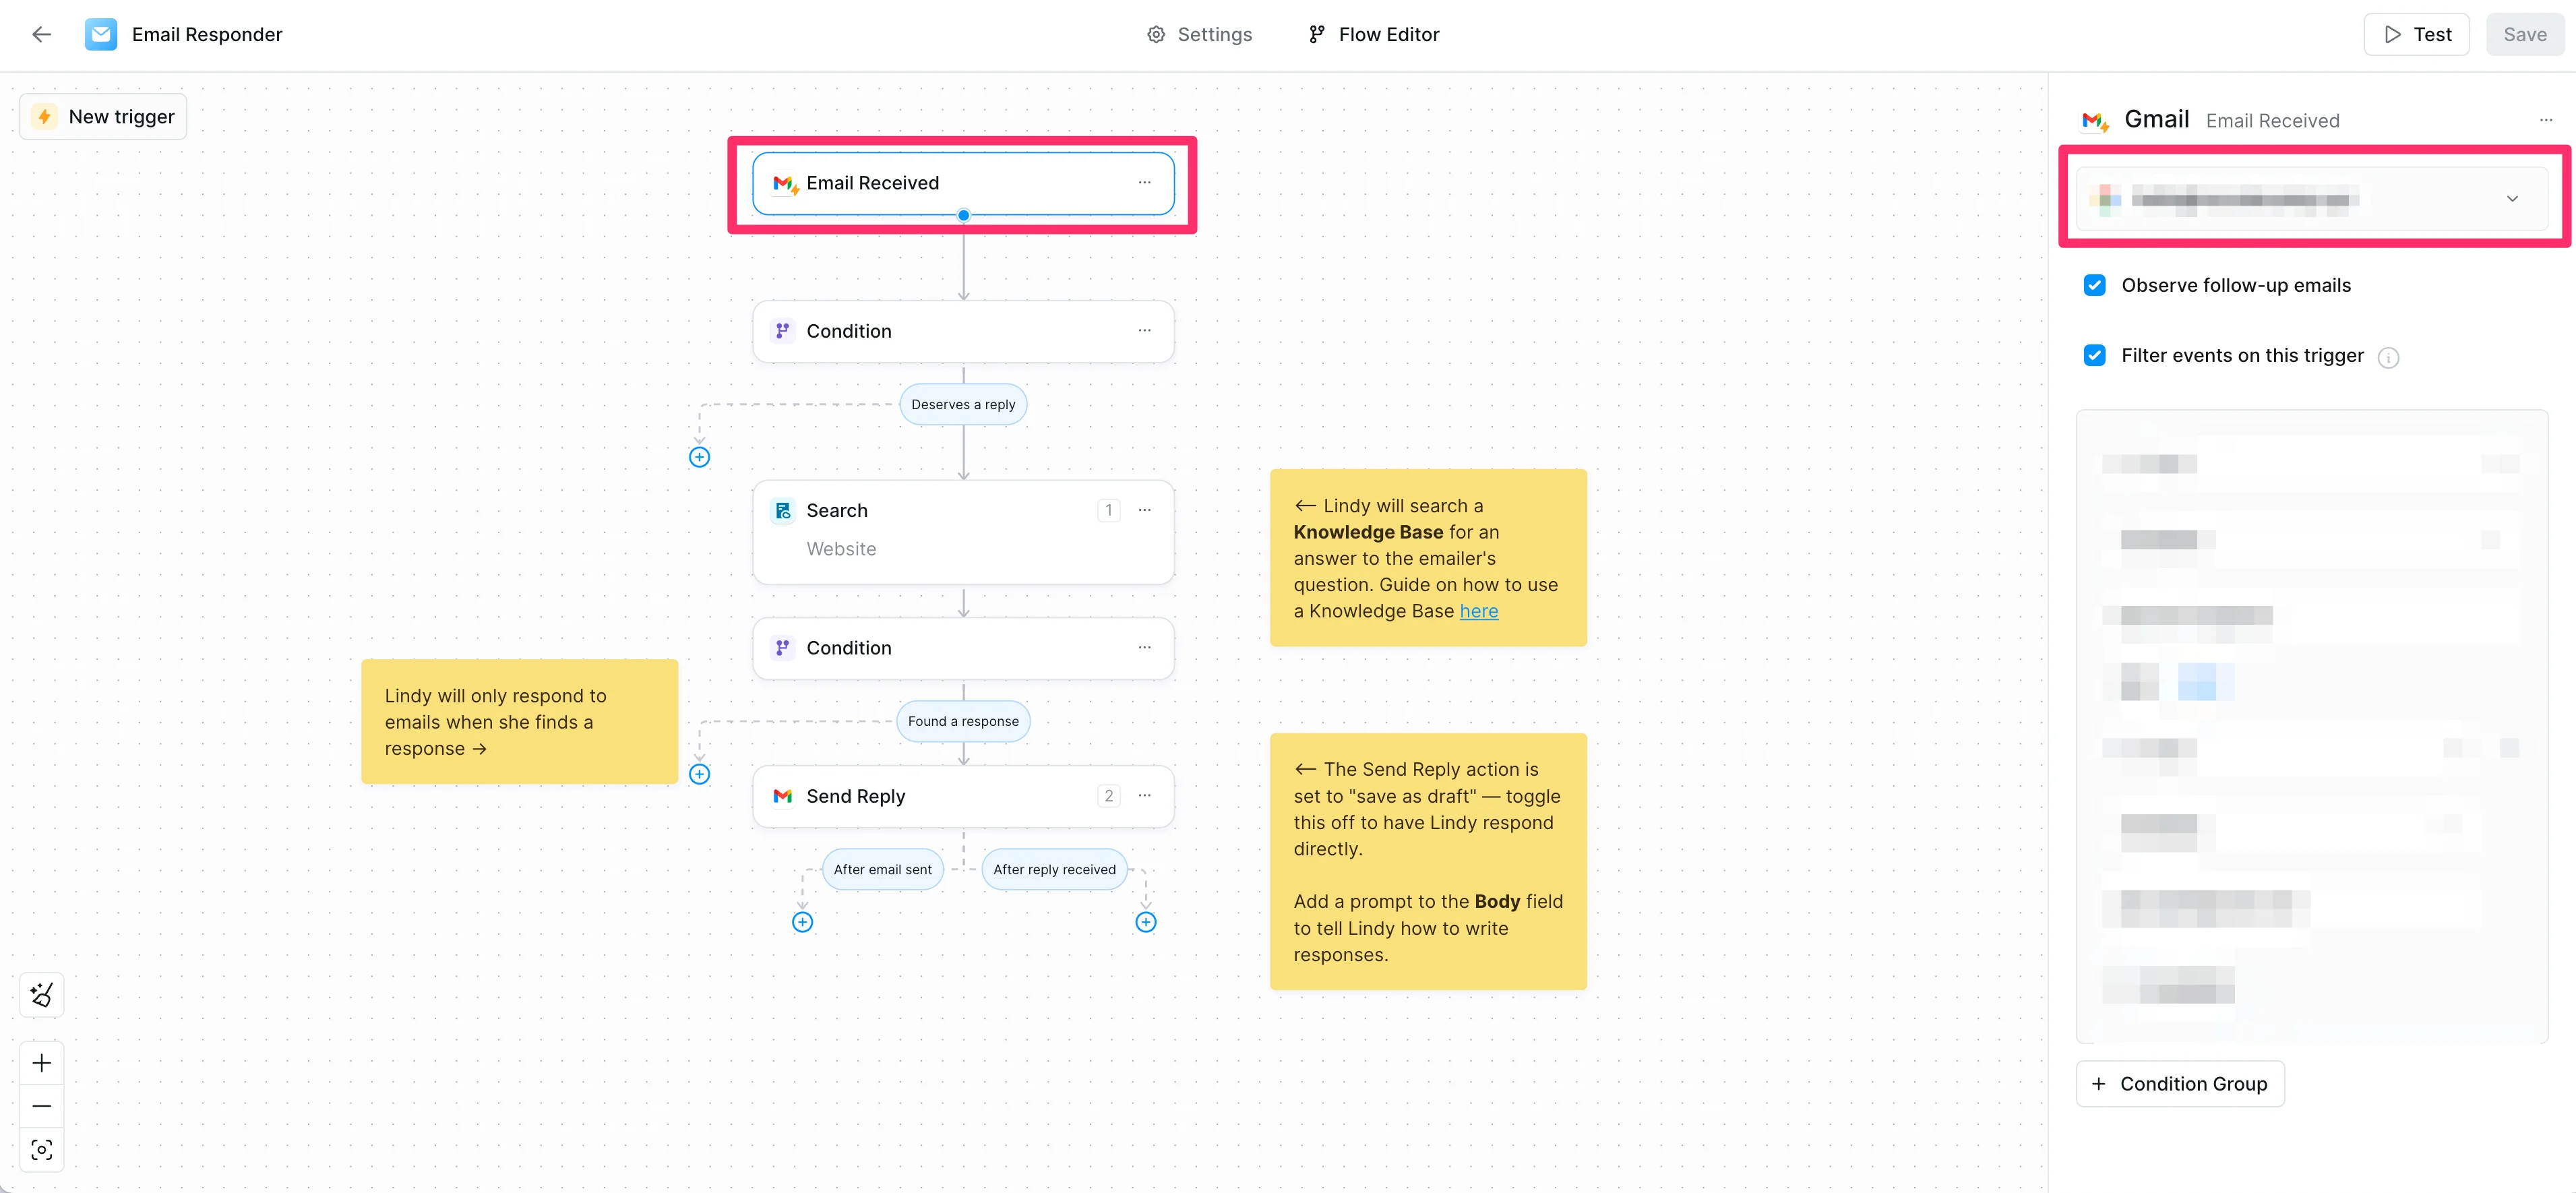The height and width of the screenshot is (1193, 2576).
Task: Click info icon next to Filter events
Action: (2388, 357)
